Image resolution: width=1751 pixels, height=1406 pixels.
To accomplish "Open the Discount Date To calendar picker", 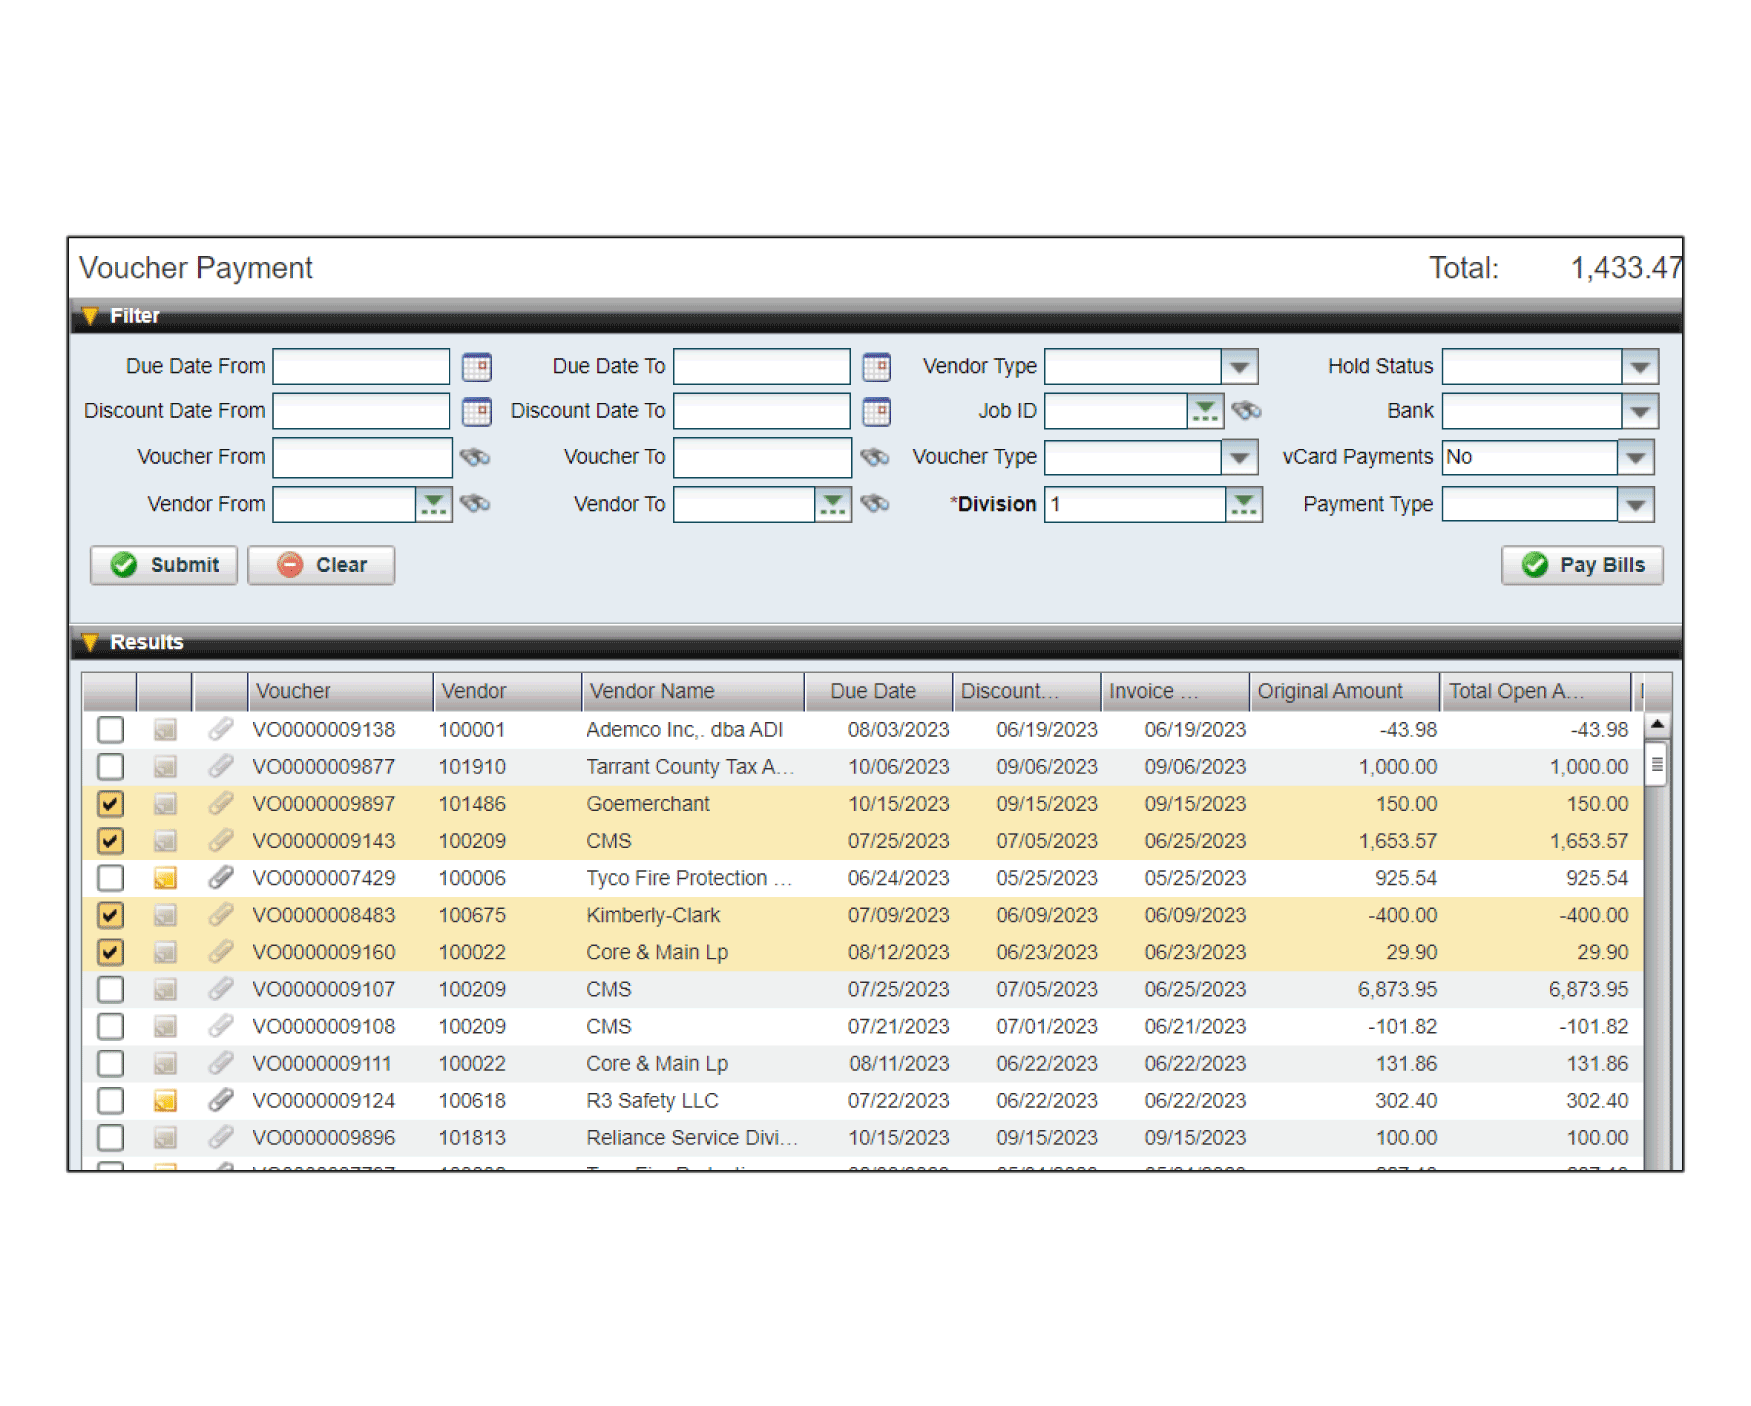I will click(x=876, y=411).
